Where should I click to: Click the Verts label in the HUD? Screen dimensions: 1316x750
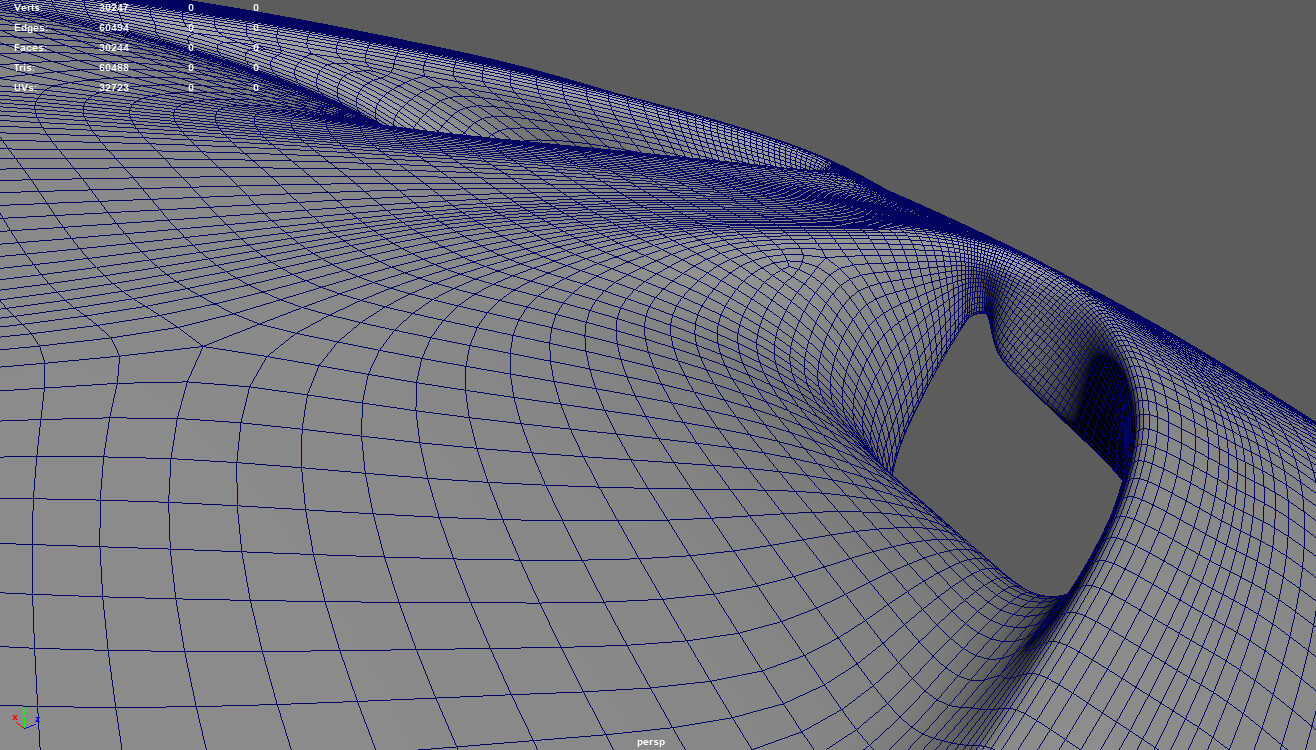30,8
